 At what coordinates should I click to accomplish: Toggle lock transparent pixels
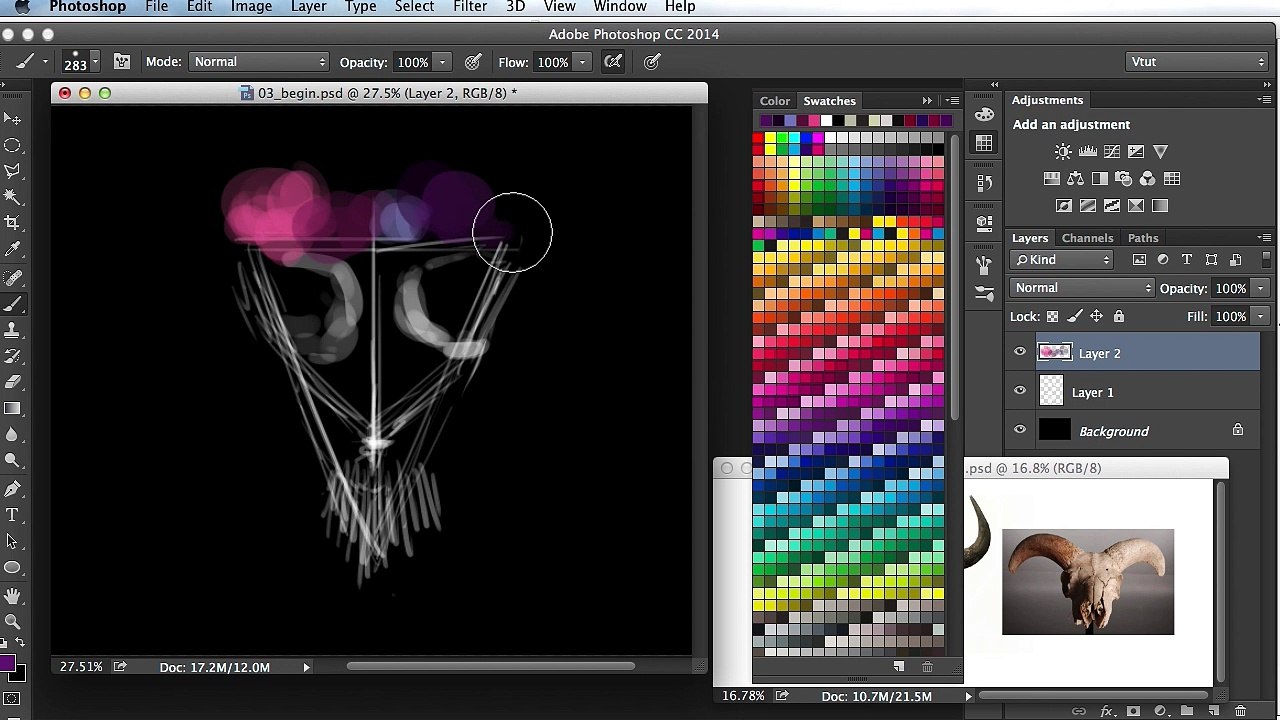click(x=1052, y=316)
